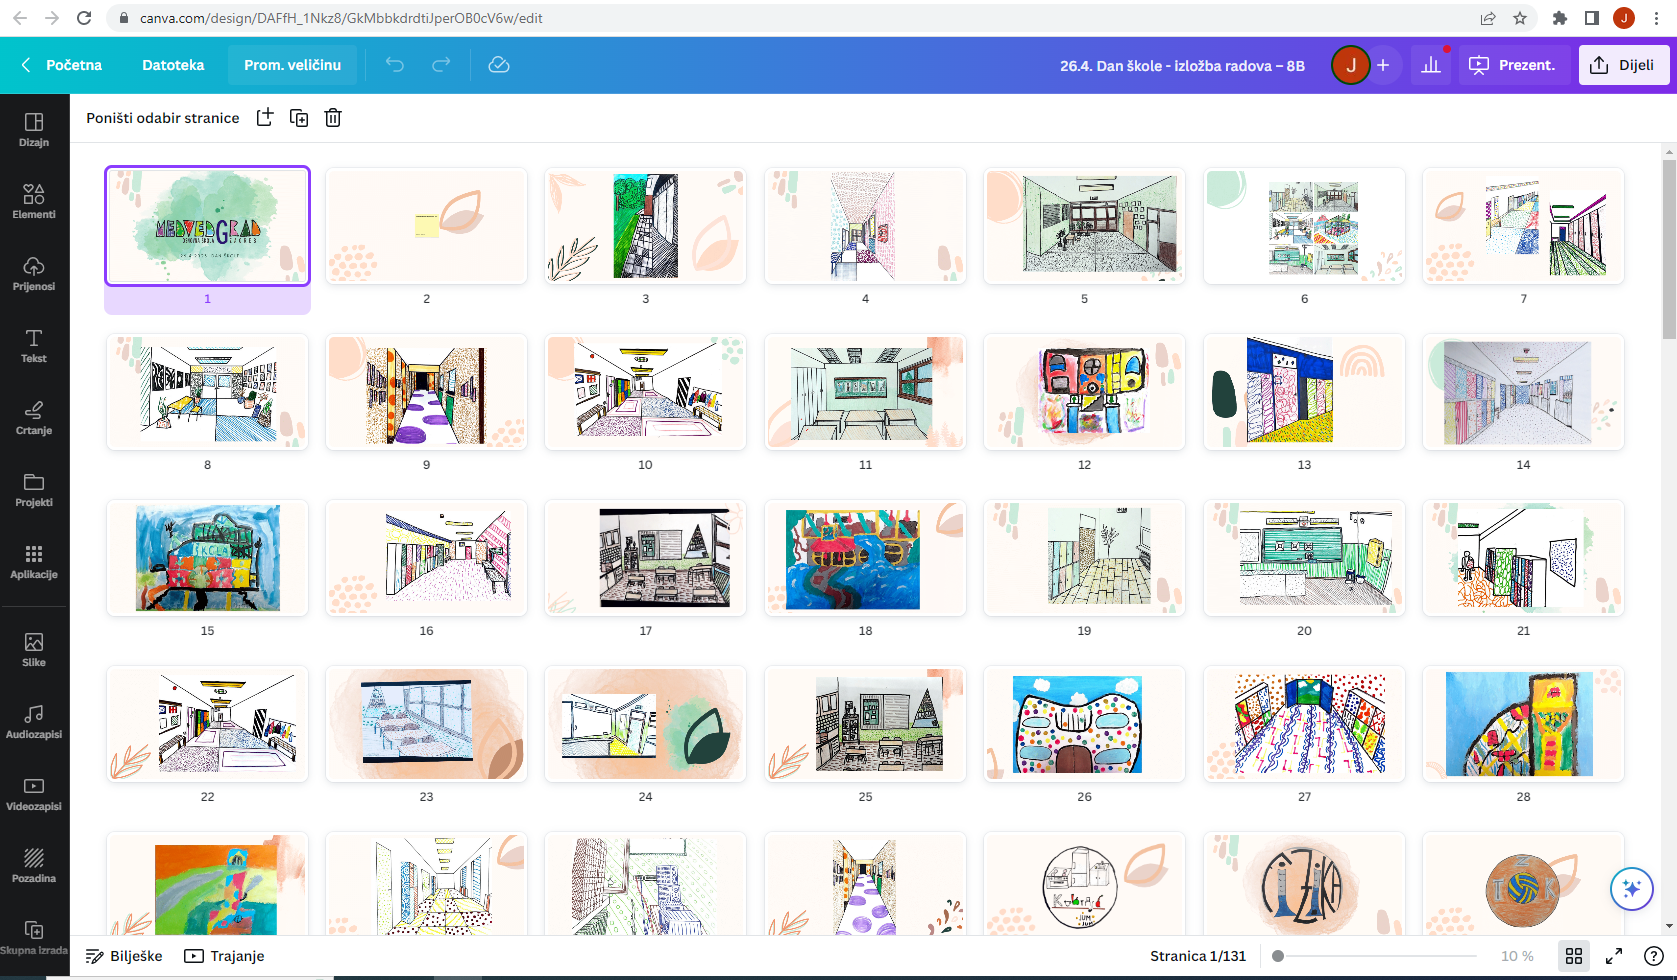Go back to Početna home
Screen dimensions: 1677x980
click(62, 65)
